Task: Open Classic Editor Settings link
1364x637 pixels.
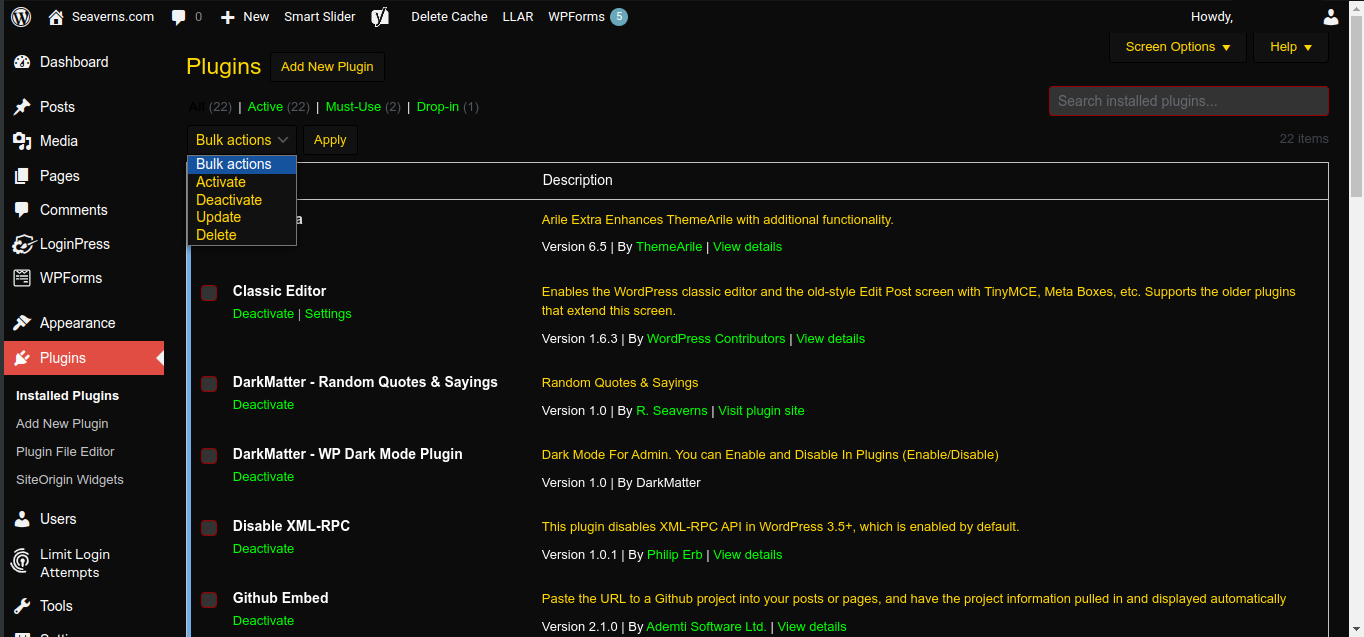Action: 328,314
